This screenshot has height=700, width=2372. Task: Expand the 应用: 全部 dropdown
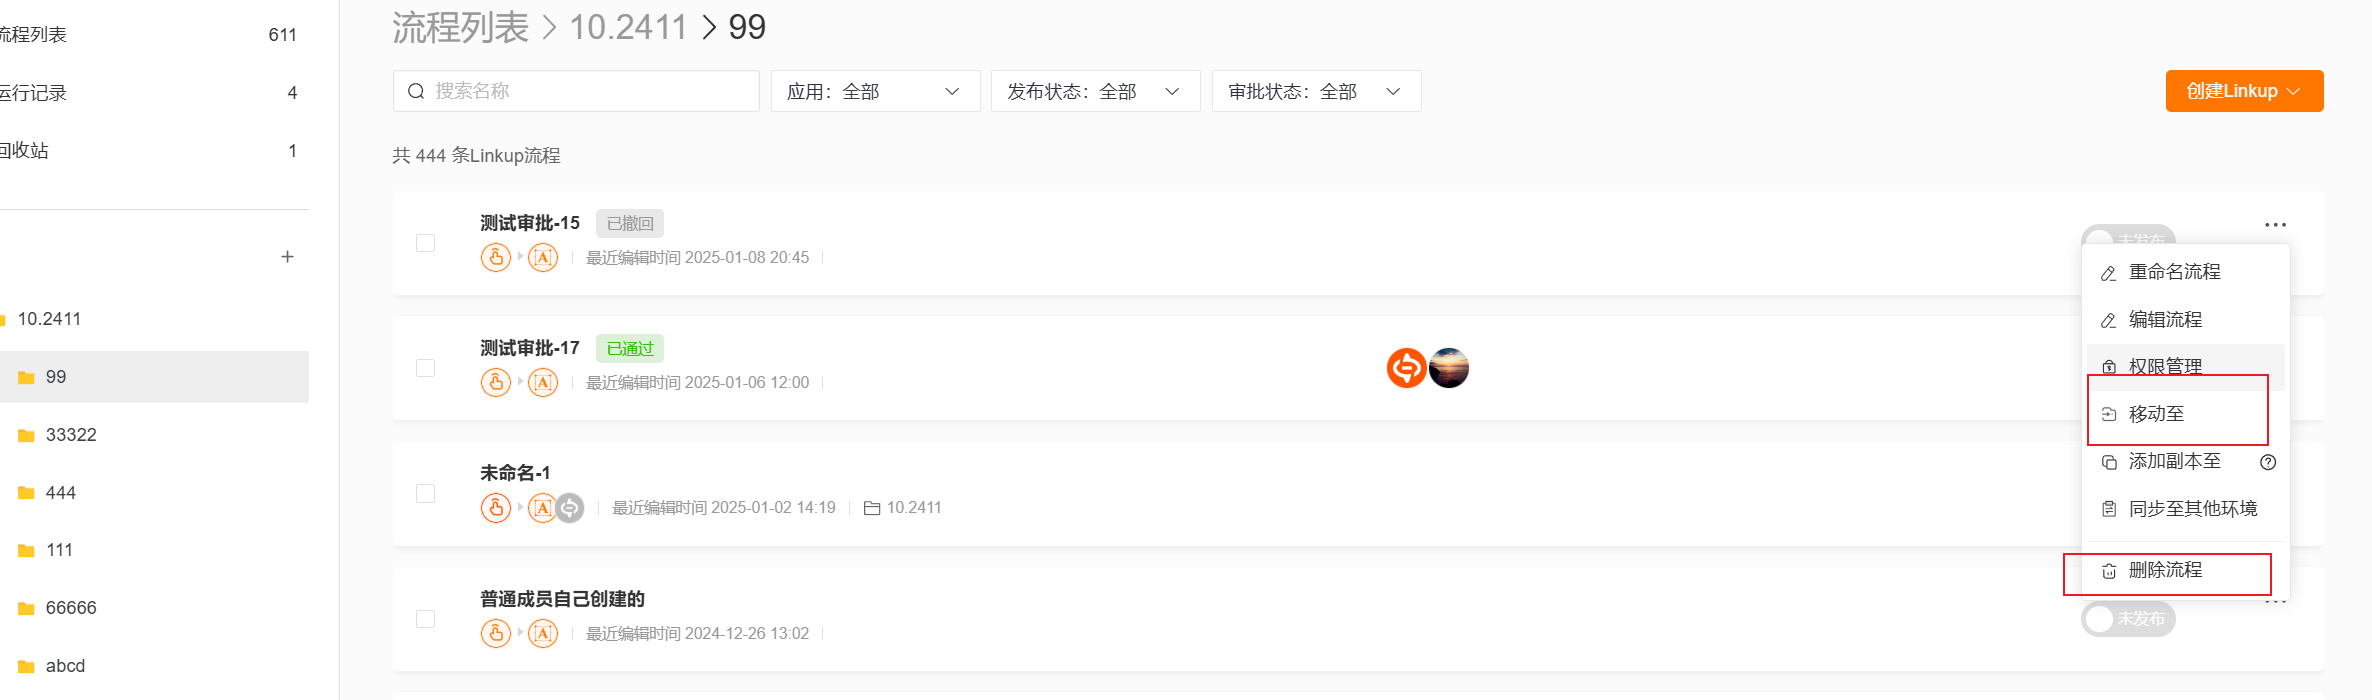[875, 91]
